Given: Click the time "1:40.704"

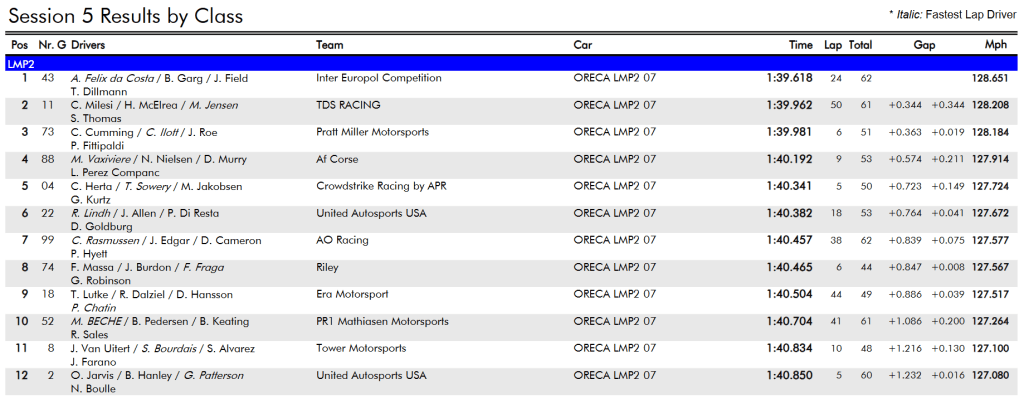Looking at the screenshot, I should pyautogui.click(x=790, y=322).
